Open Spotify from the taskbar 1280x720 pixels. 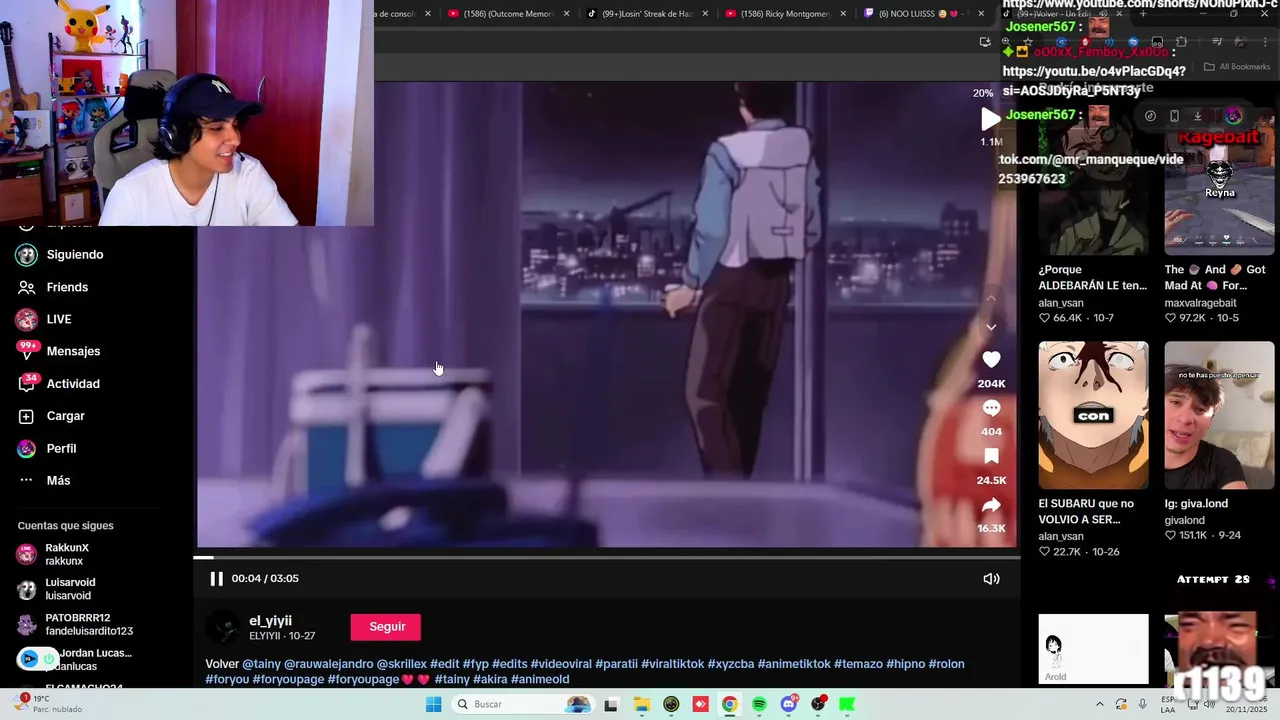(x=759, y=704)
